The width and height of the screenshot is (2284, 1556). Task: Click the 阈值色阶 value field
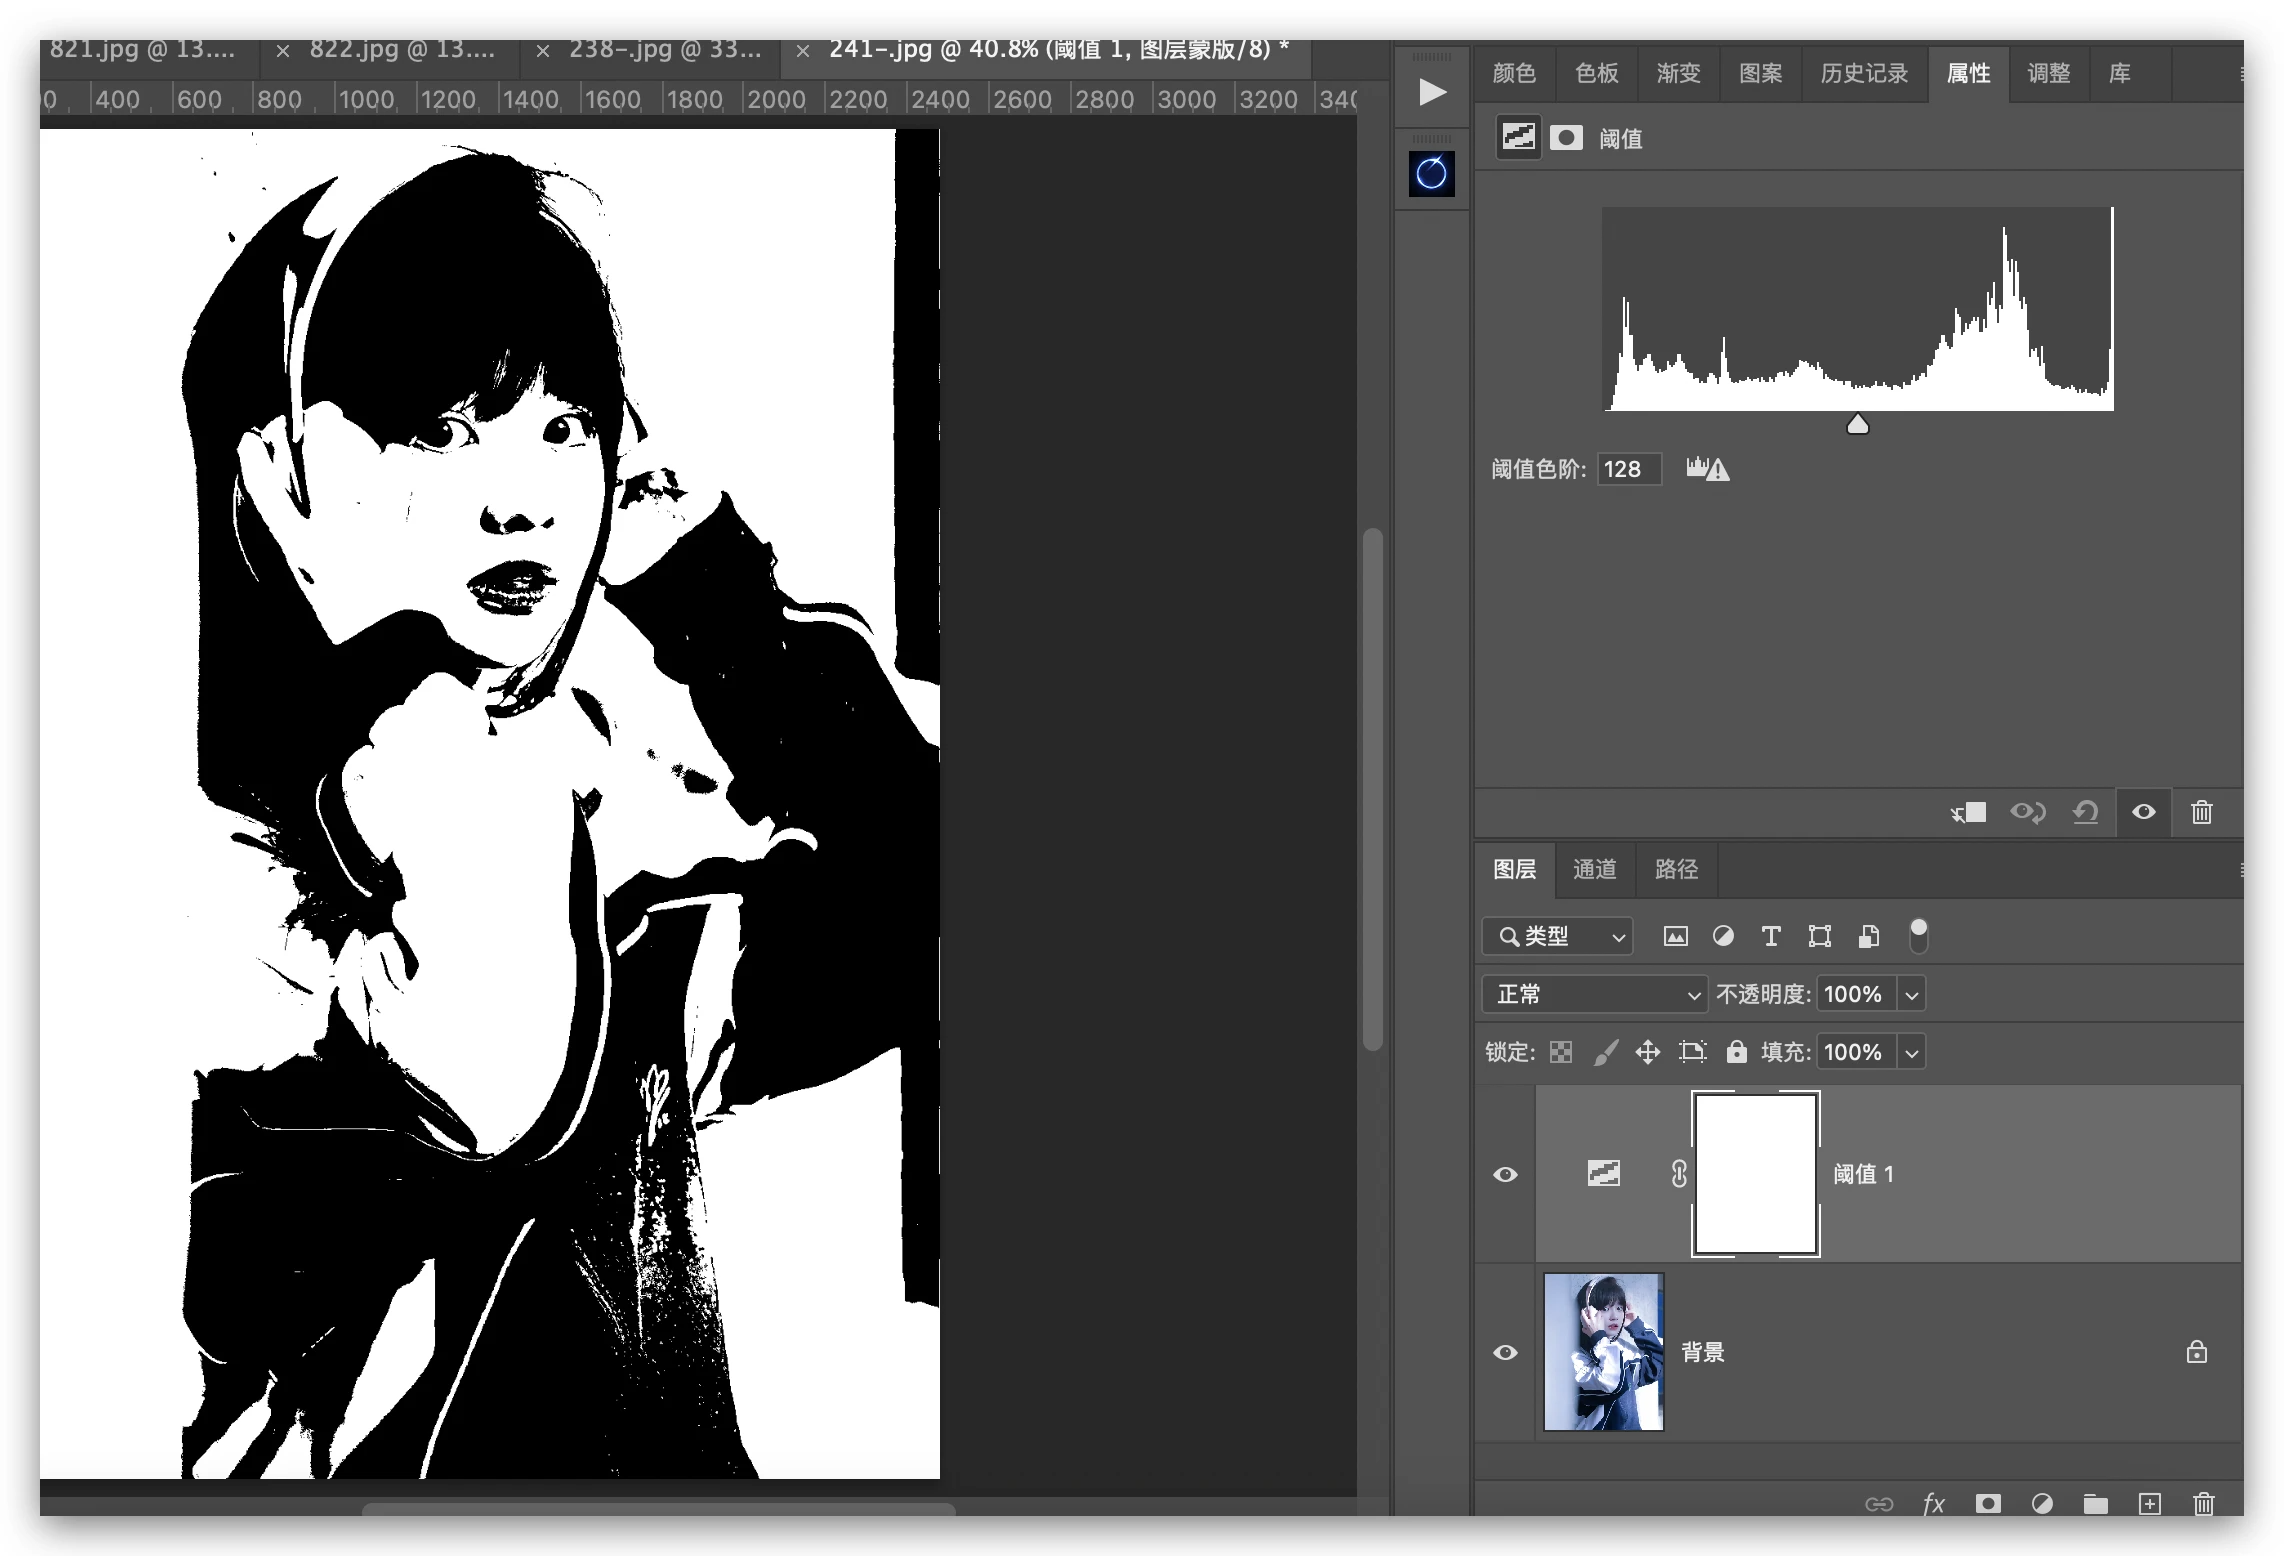pos(1628,469)
